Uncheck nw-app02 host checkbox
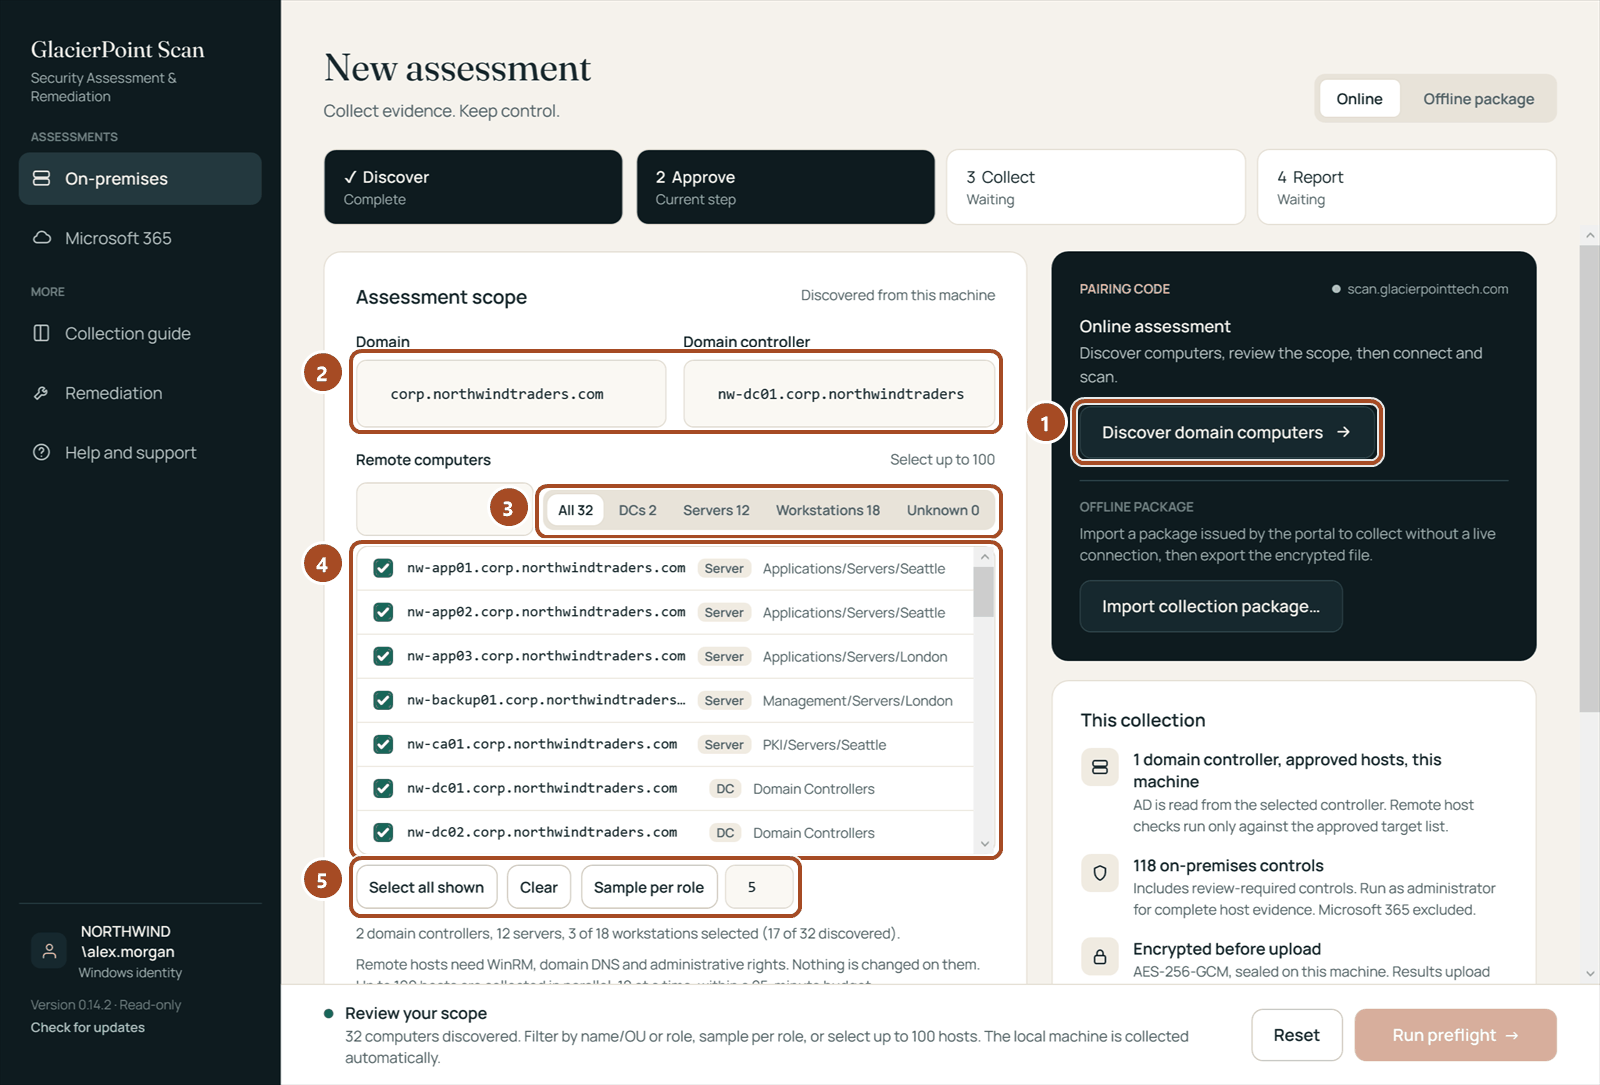Screen dimensions: 1600x1085 point(383,612)
